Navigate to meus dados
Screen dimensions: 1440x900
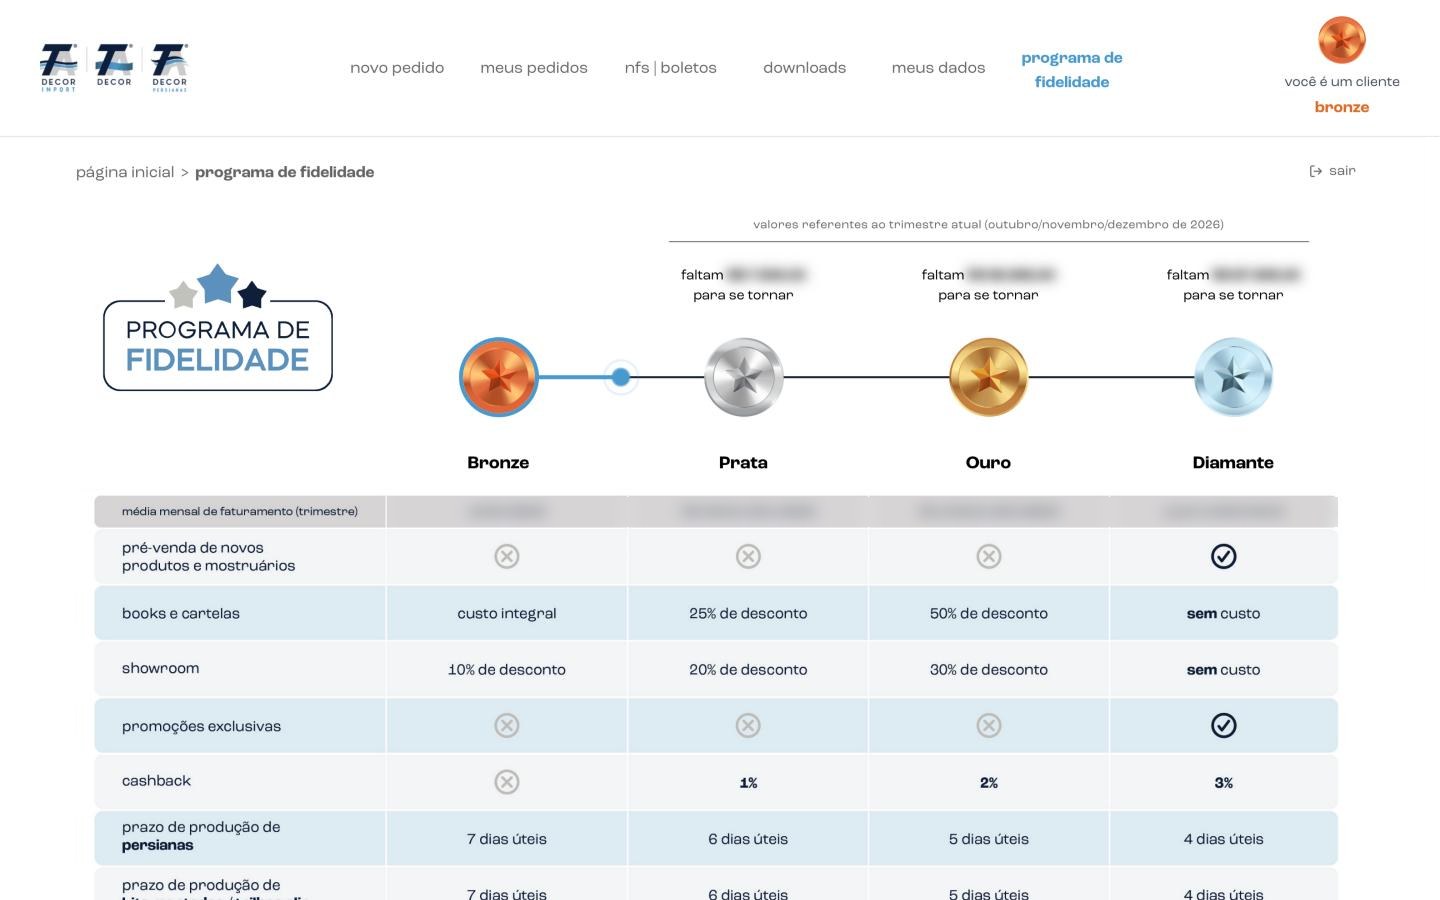(x=939, y=68)
